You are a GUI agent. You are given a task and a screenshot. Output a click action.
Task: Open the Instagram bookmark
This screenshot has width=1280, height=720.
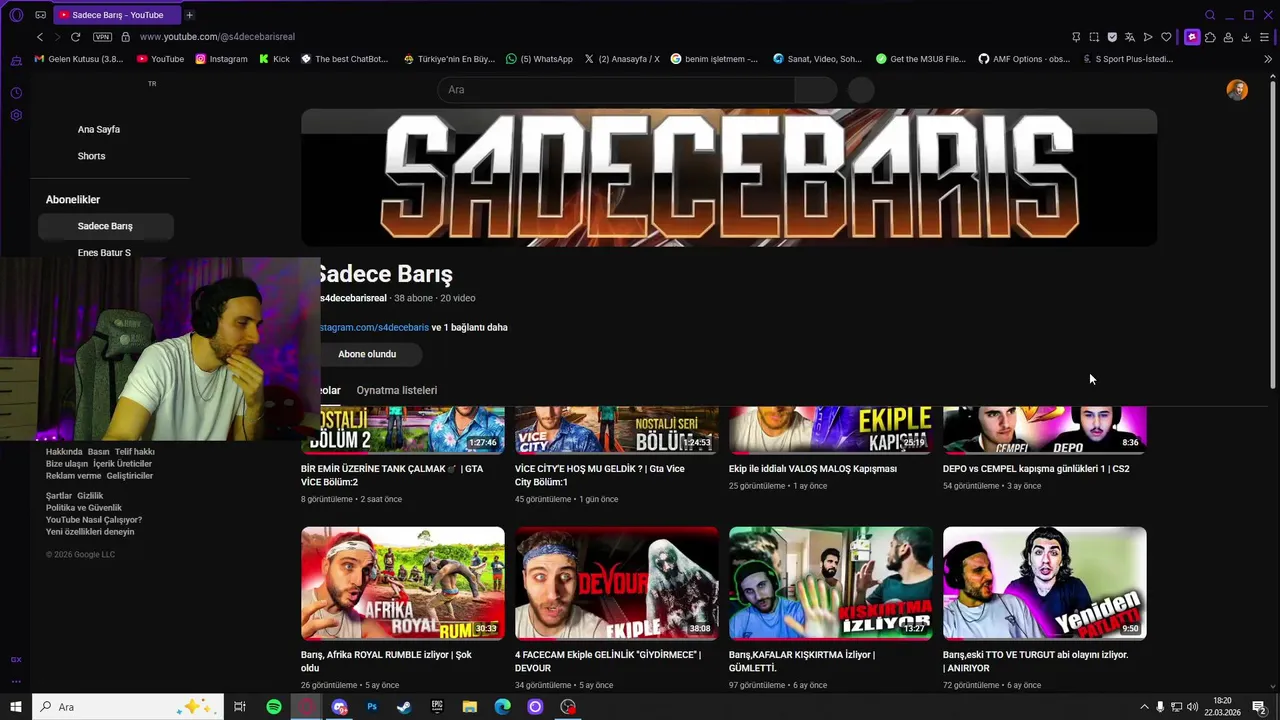(x=221, y=59)
